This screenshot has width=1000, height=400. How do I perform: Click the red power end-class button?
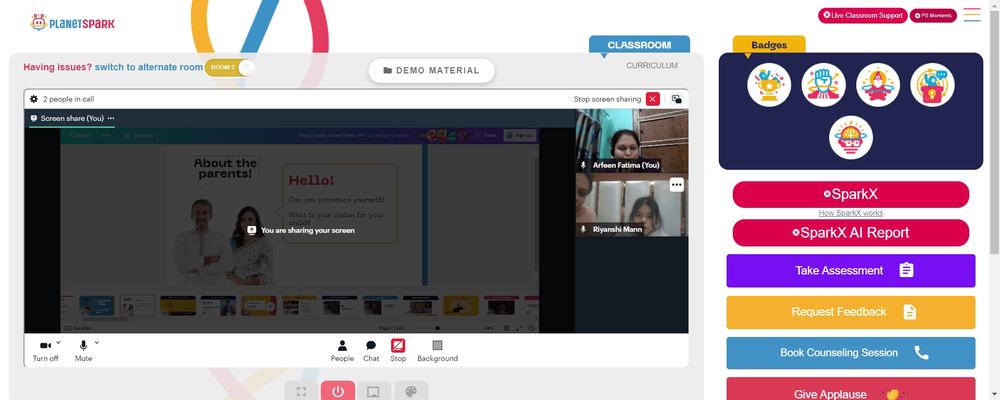338,391
